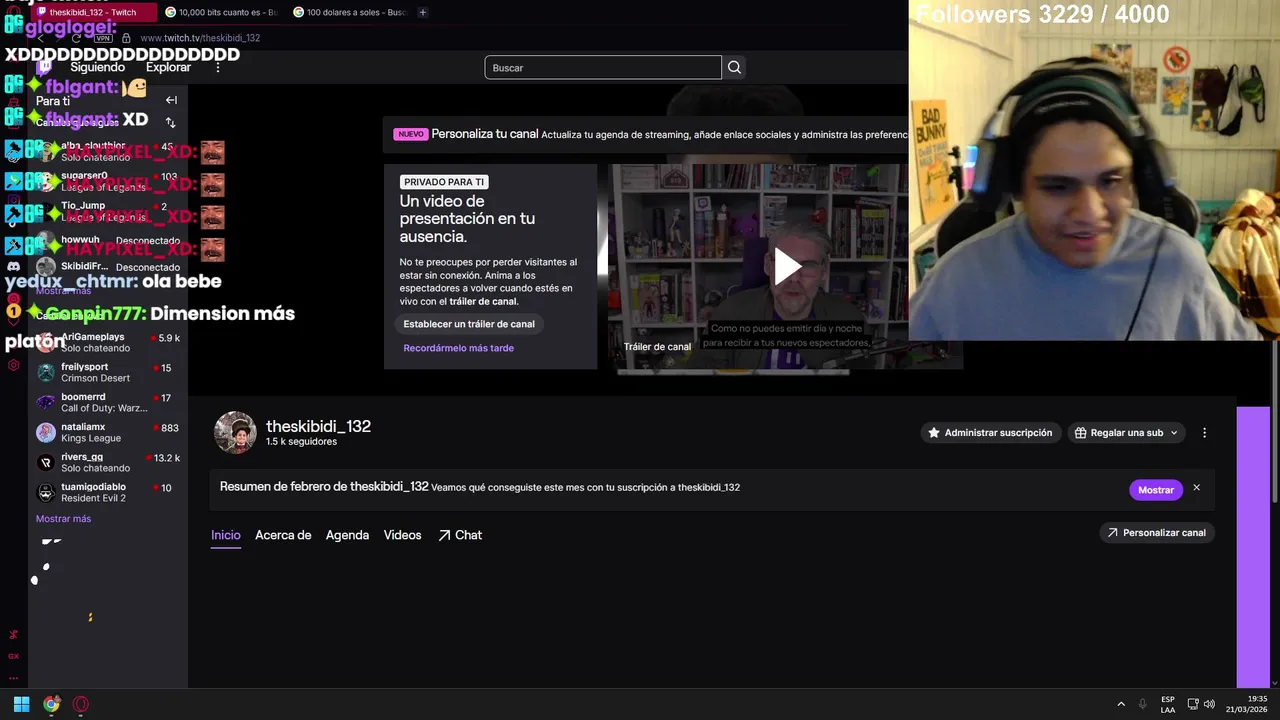
Task: Switch to the theskibidi_132 Twitch tab
Action: [x=93, y=12]
